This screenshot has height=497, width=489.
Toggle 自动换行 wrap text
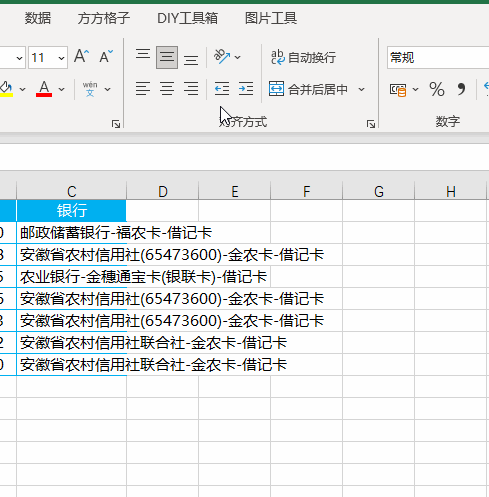pos(303,57)
